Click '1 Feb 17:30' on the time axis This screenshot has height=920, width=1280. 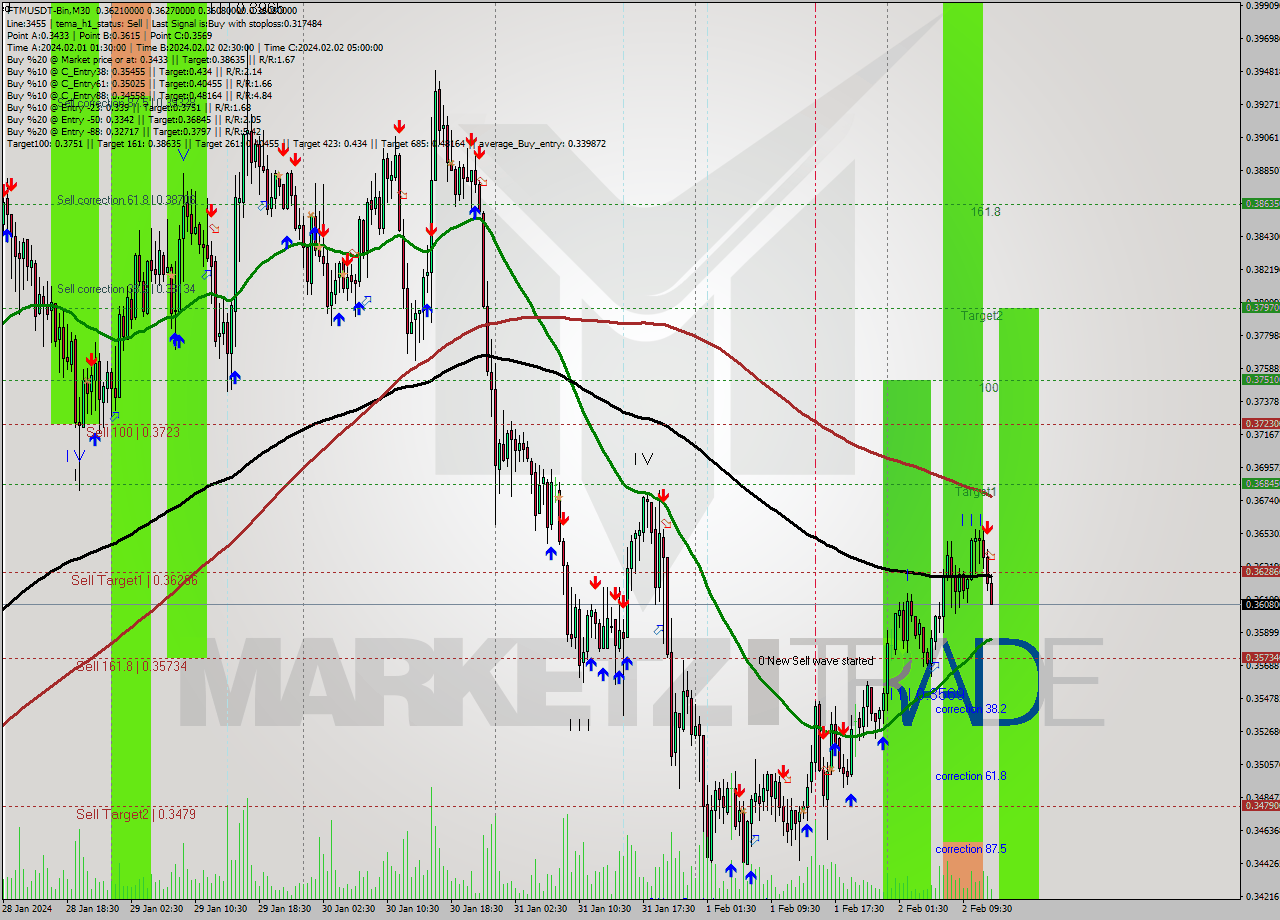coord(858,909)
